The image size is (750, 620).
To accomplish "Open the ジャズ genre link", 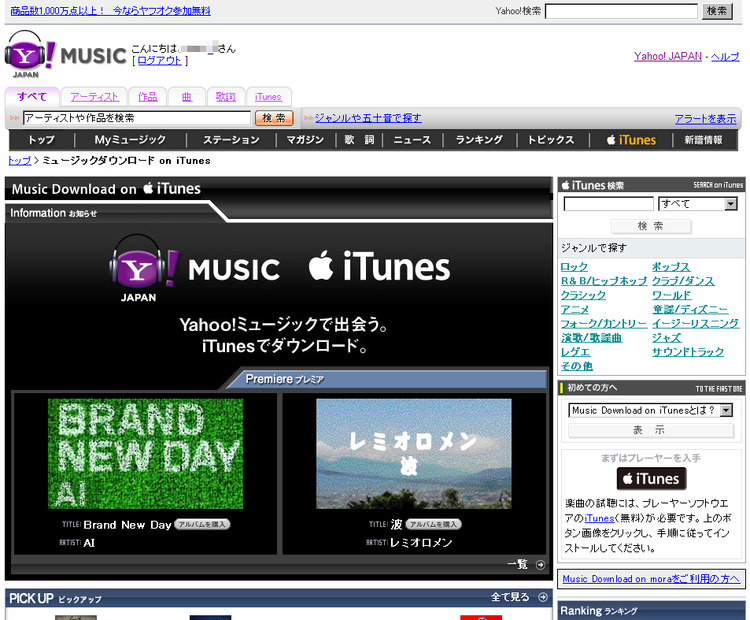I will tap(667, 338).
